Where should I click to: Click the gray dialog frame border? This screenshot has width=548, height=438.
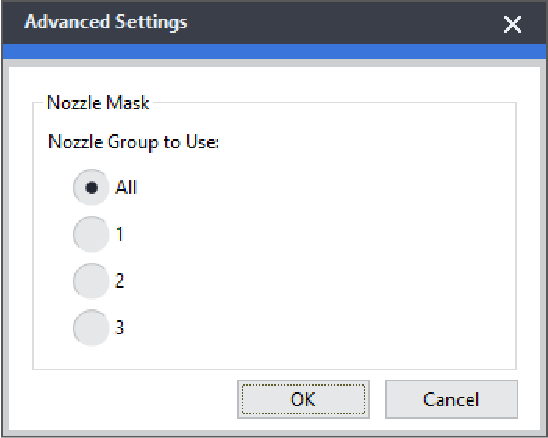pyautogui.click(x=274, y=433)
